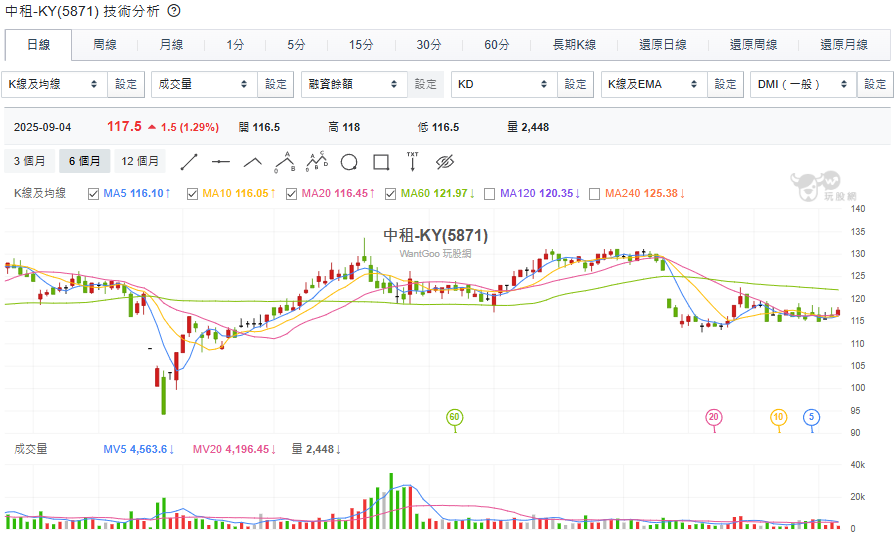The image size is (896, 536).
Task: Expand the KD indicator dropdown
Action: coord(504,85)
